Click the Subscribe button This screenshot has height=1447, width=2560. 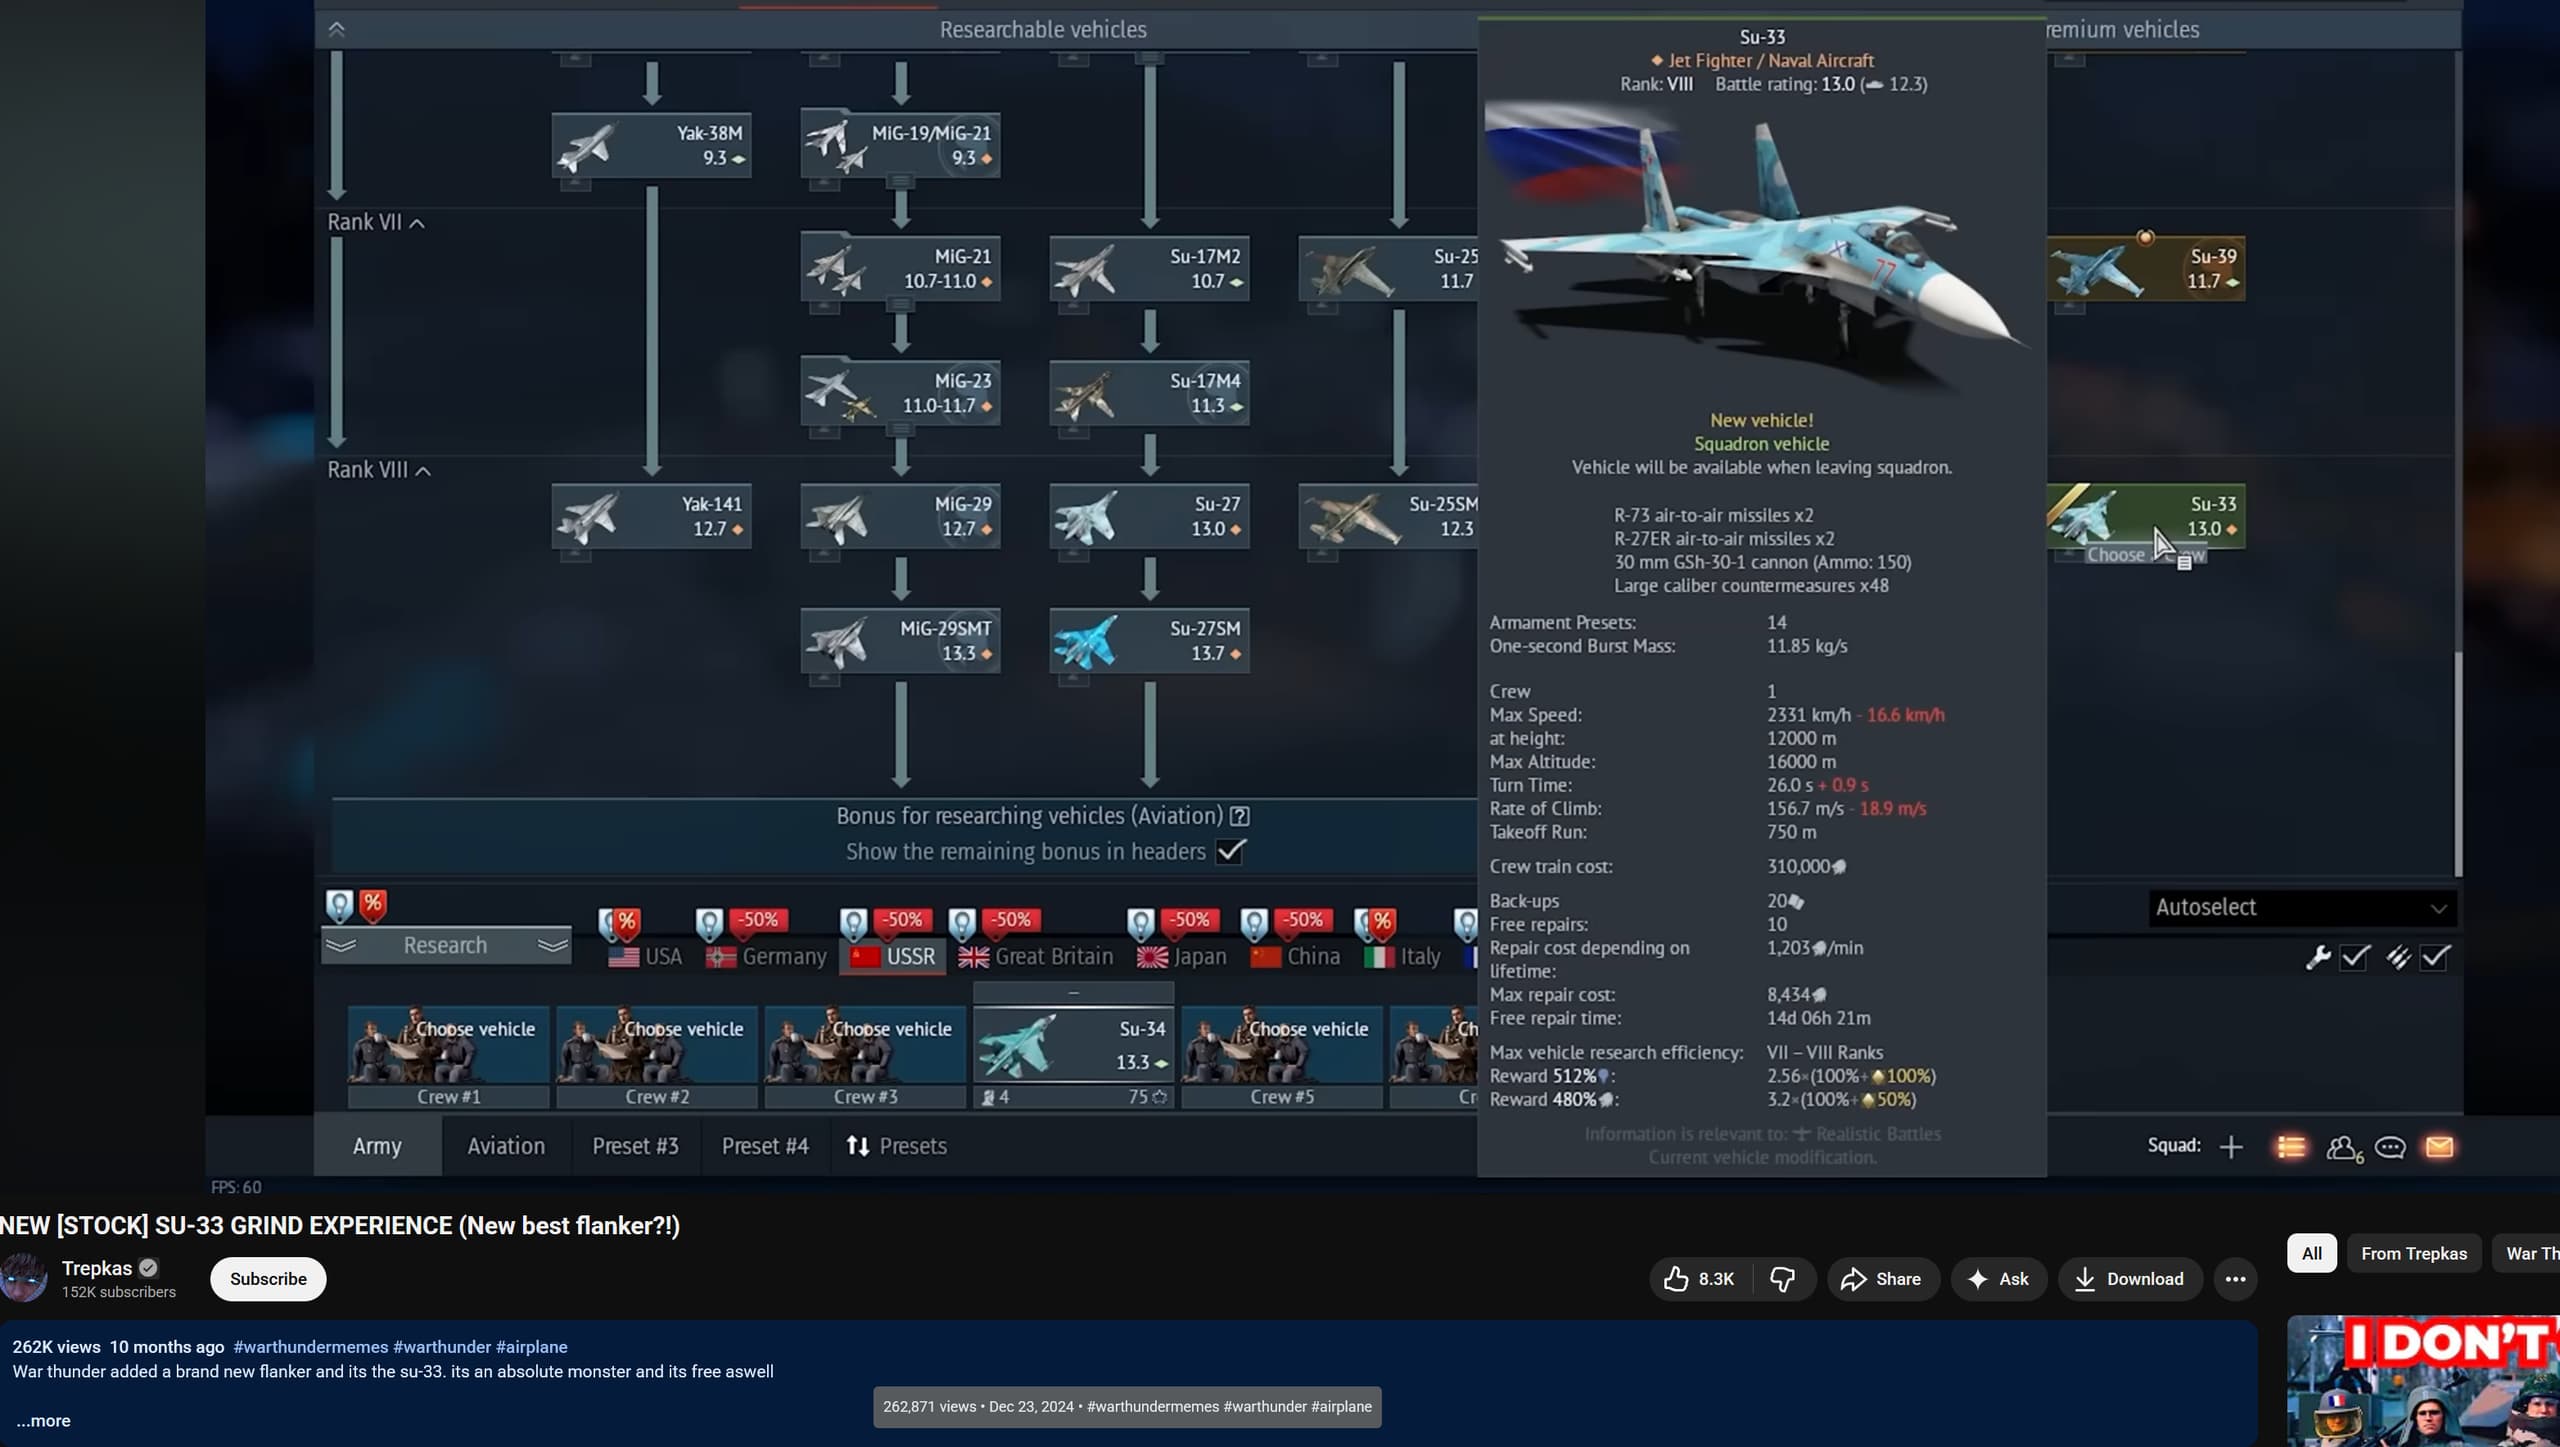click(x=268, y=1279)
